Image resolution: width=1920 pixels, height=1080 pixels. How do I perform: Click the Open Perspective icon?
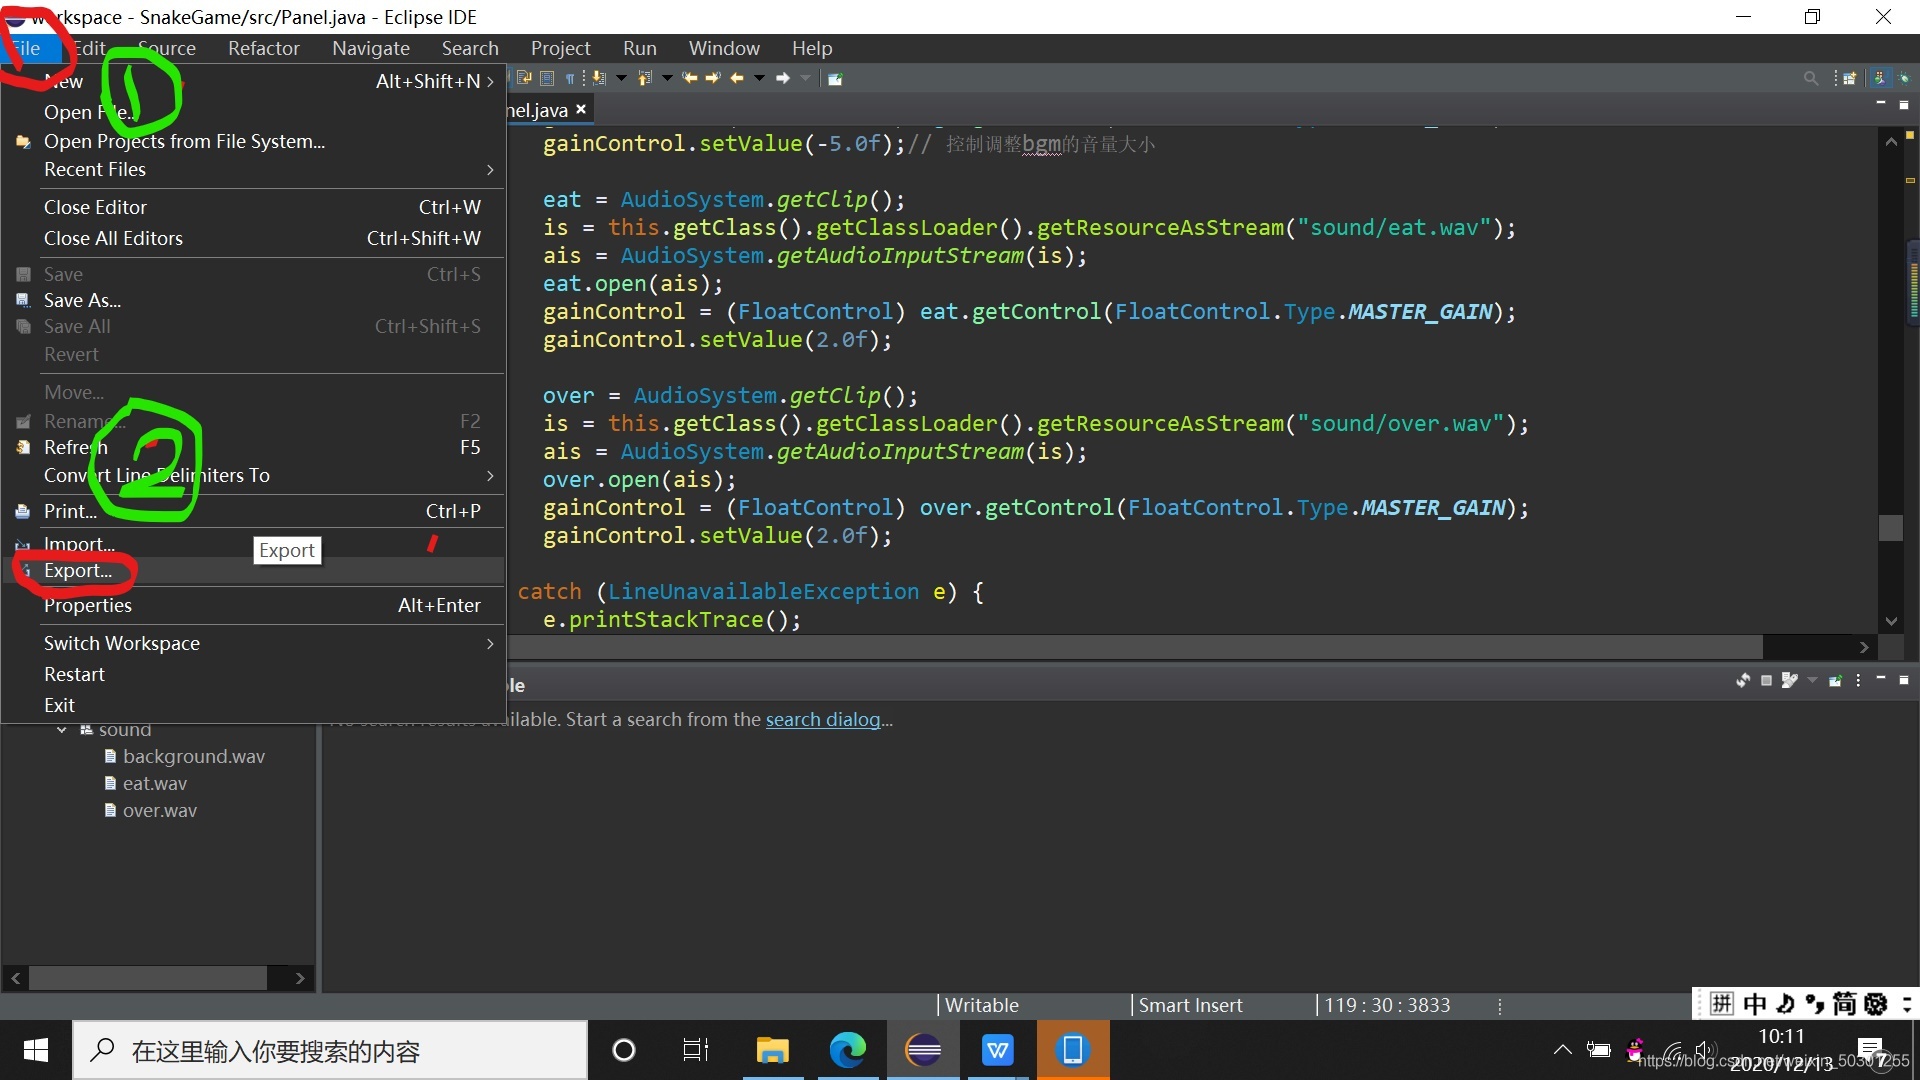[x=1849, y=78]
